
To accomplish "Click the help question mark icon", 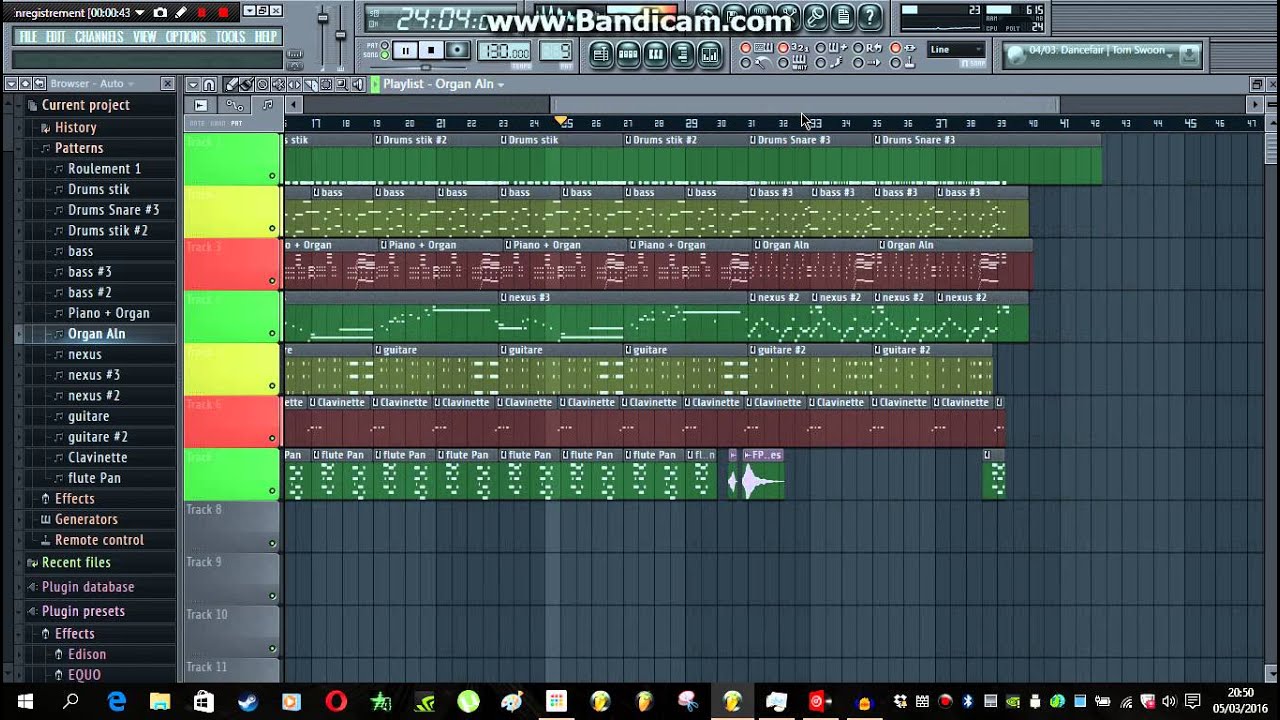I will coord(870,16).
